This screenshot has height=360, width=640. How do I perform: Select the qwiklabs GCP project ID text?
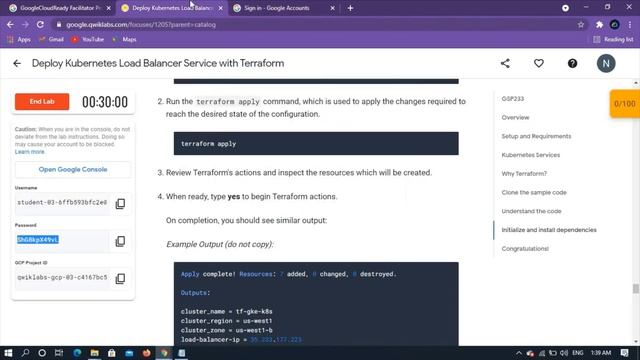pos(62,278)
